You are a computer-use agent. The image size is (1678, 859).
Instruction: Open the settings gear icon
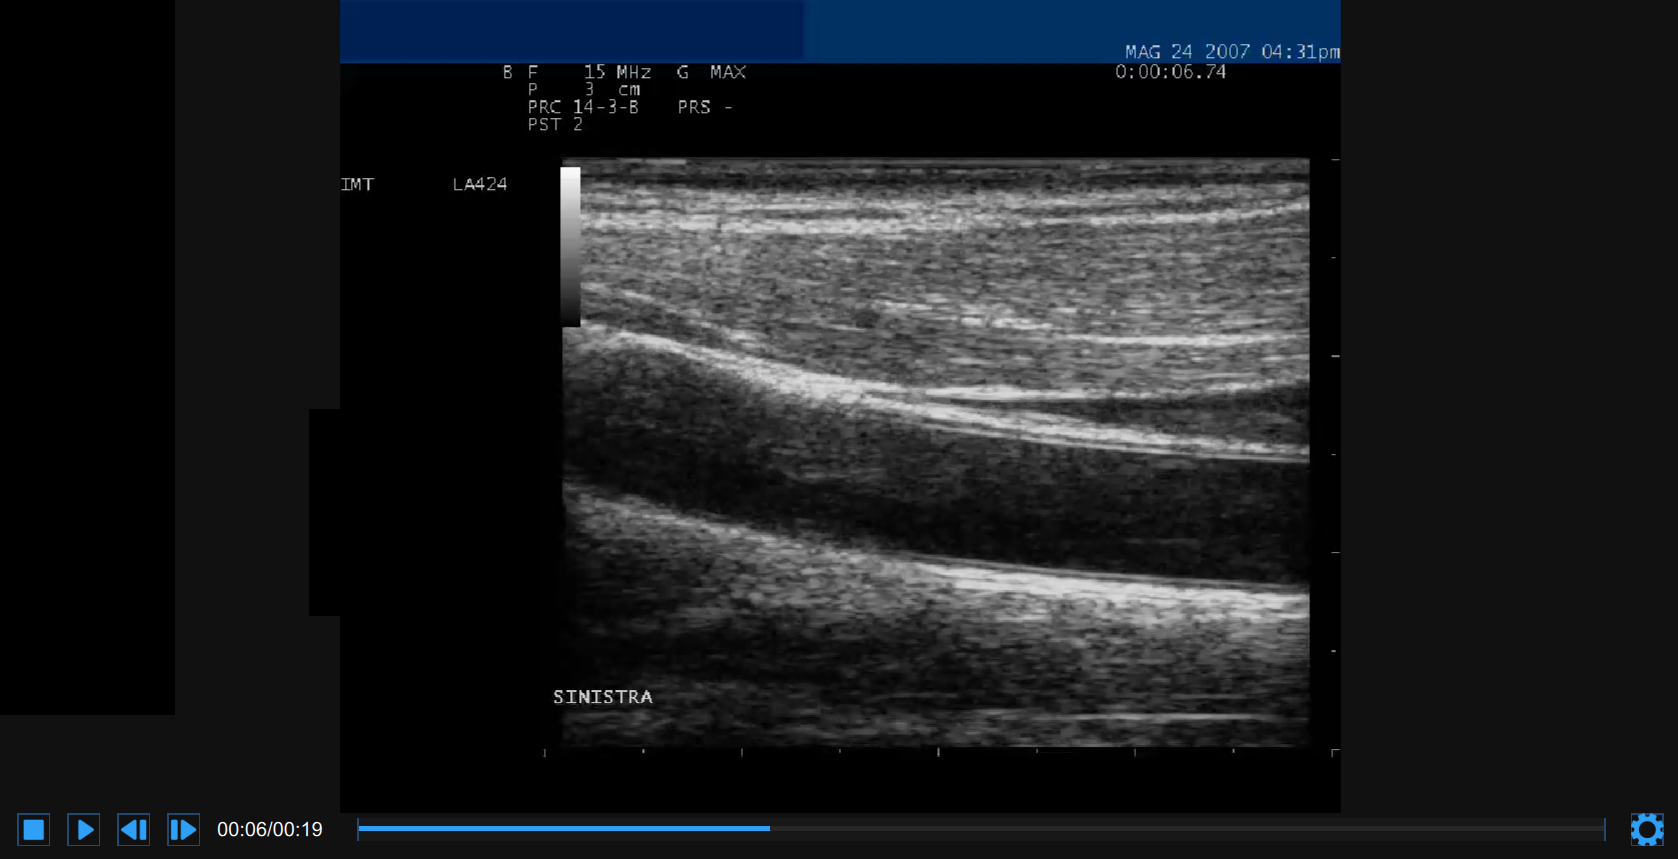pos(1646,829)
